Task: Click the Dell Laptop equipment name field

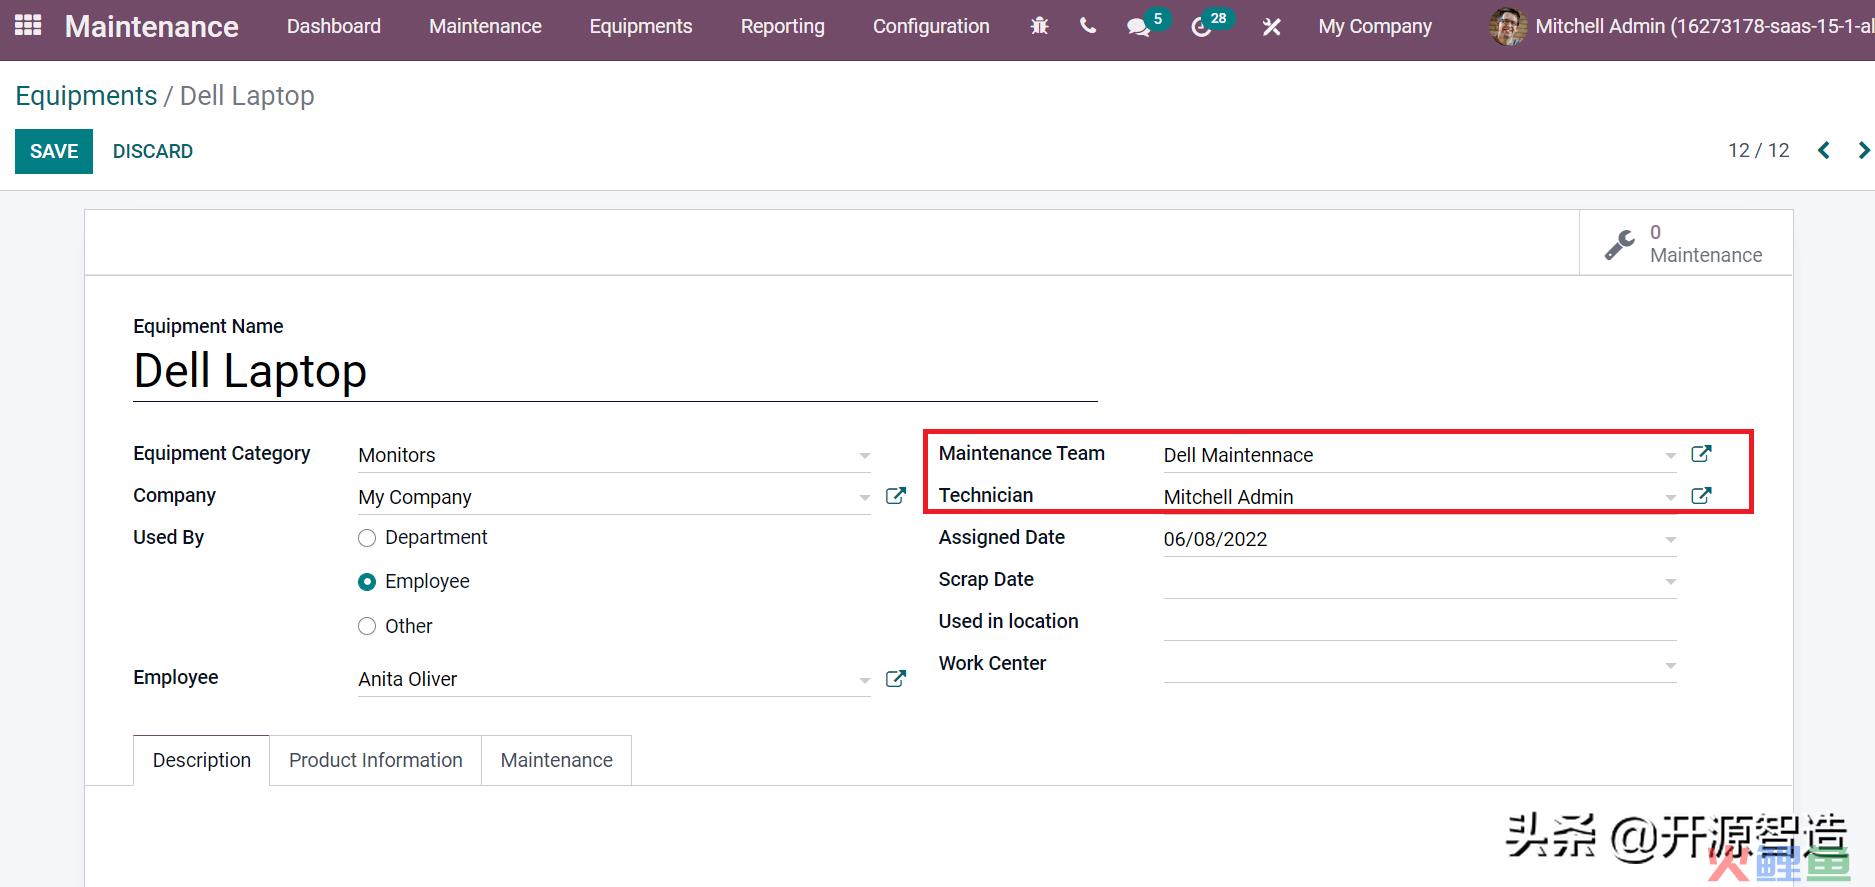Action: [x=615, y=372]
